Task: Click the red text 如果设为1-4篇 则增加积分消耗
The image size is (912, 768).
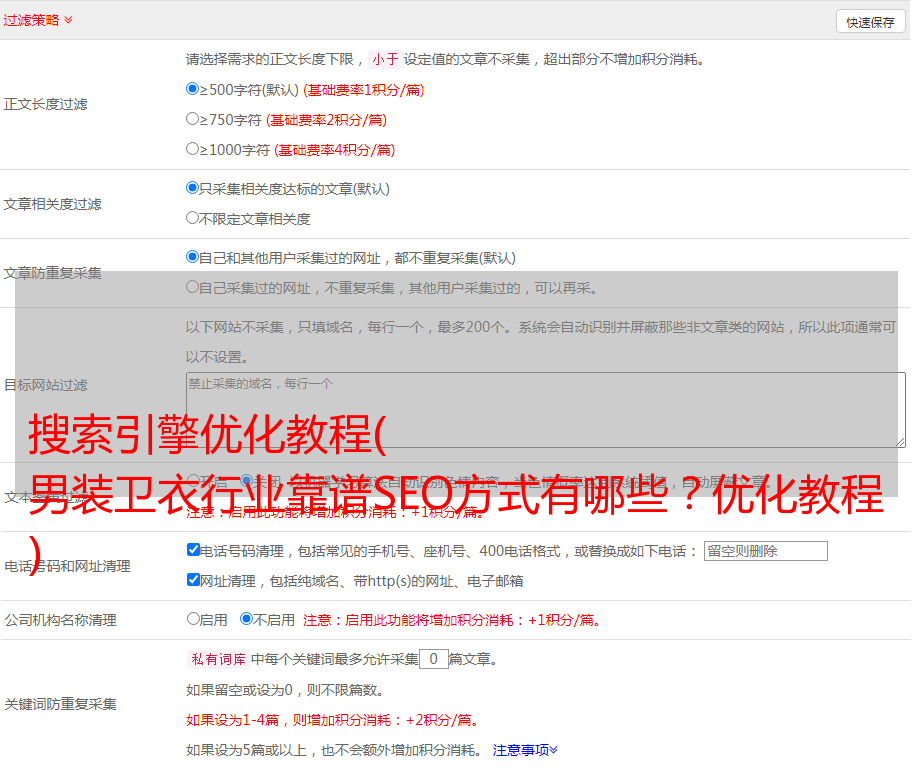Action: pos(332,720)
